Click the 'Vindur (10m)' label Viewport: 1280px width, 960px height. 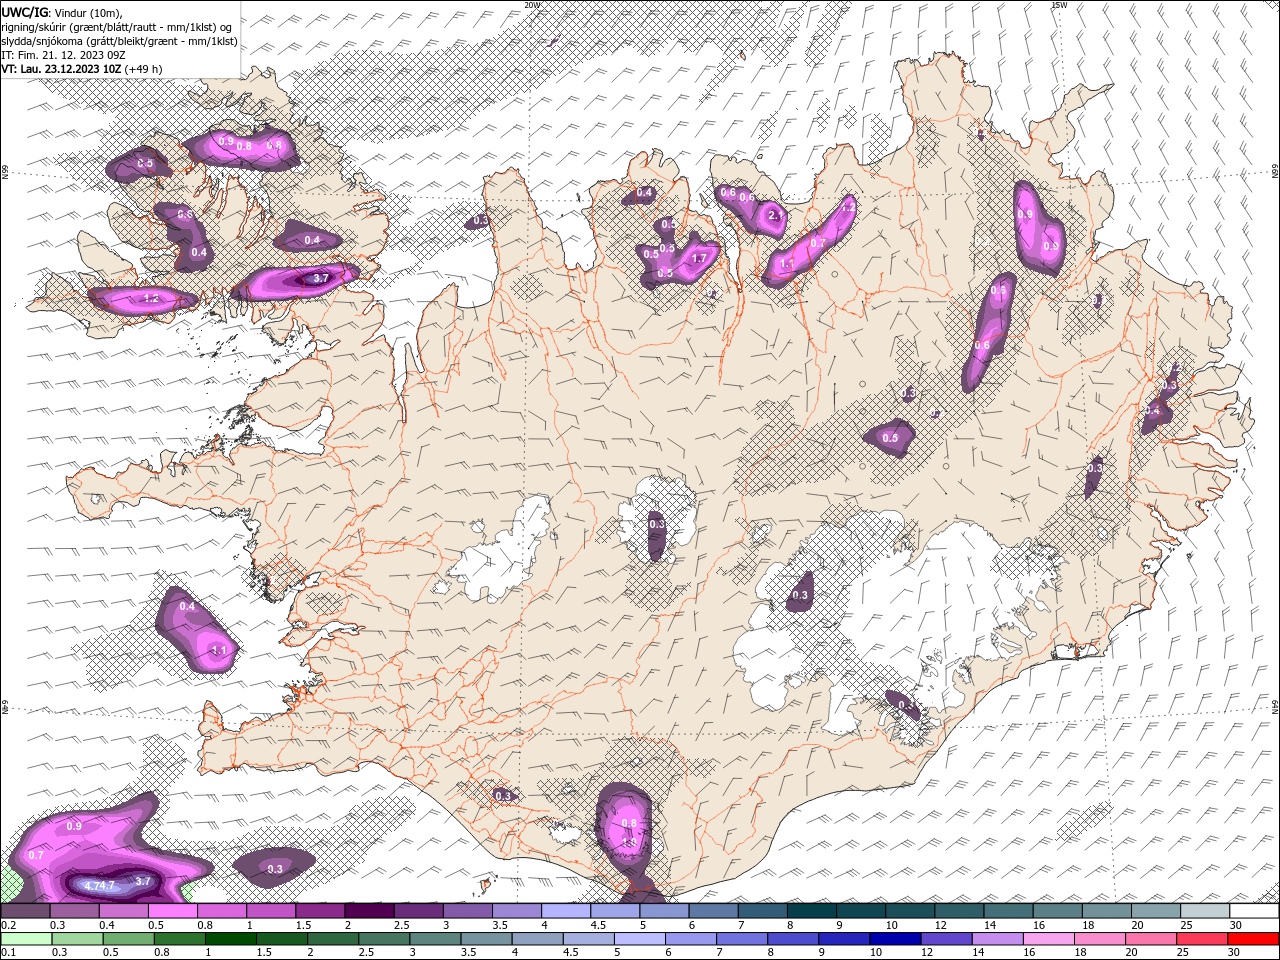[88, 12]
